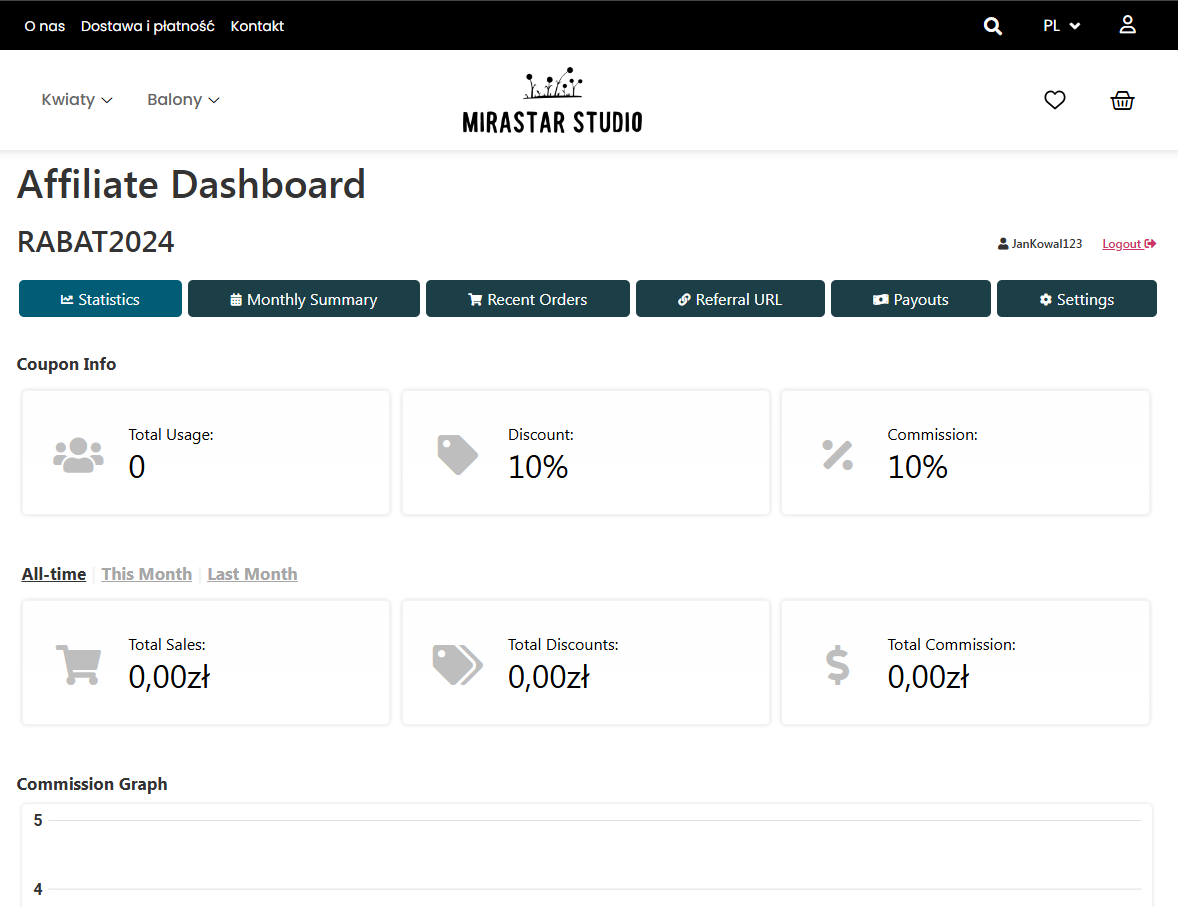Click the Commission 10% value

pyautogui.click(x=917, y=467)
